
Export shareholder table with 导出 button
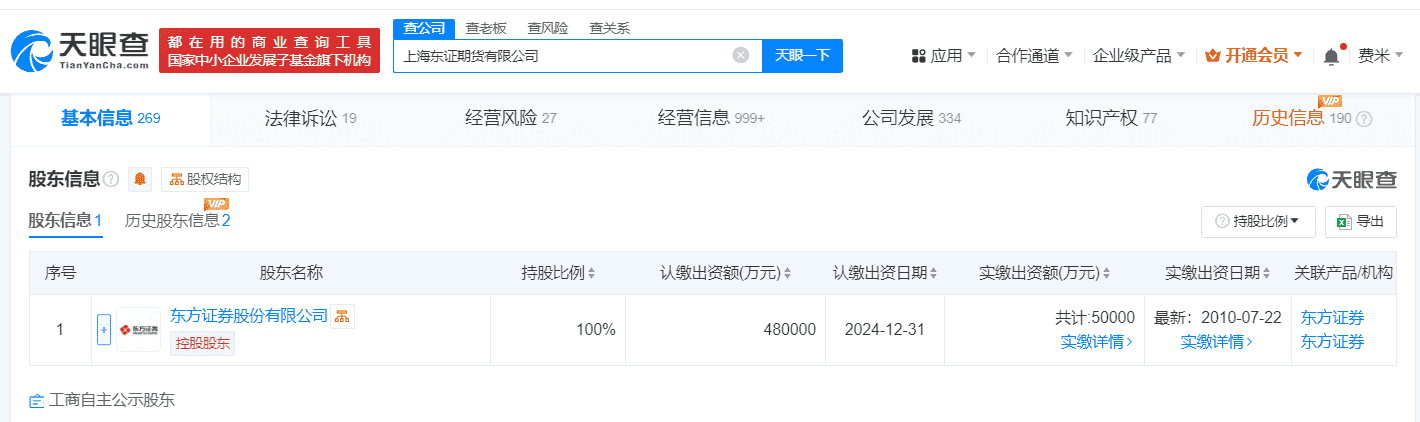(x=1359, y=222)
